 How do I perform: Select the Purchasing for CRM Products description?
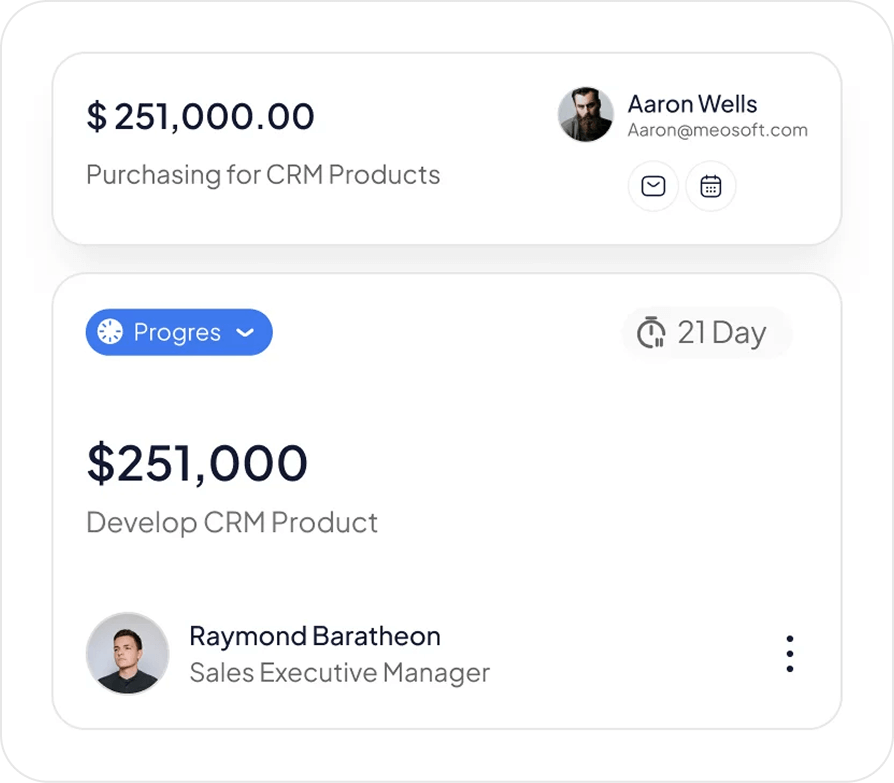click(263, 175)
